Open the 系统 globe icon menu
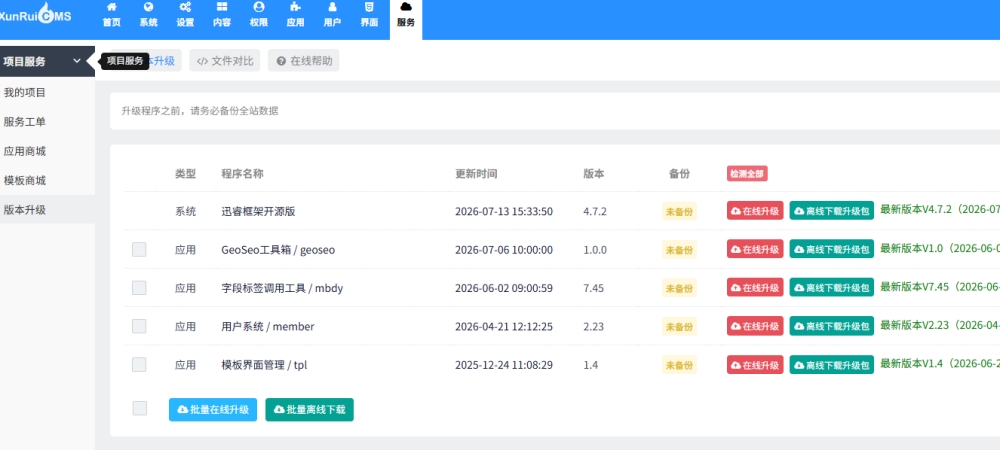 149,15
